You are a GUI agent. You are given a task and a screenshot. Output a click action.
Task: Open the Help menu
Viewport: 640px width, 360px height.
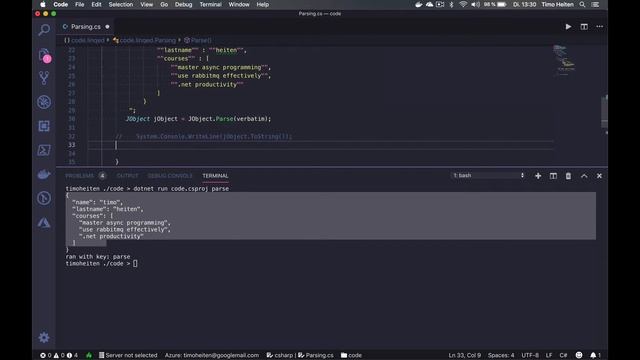pyautogui.click(x=262, y=4)
